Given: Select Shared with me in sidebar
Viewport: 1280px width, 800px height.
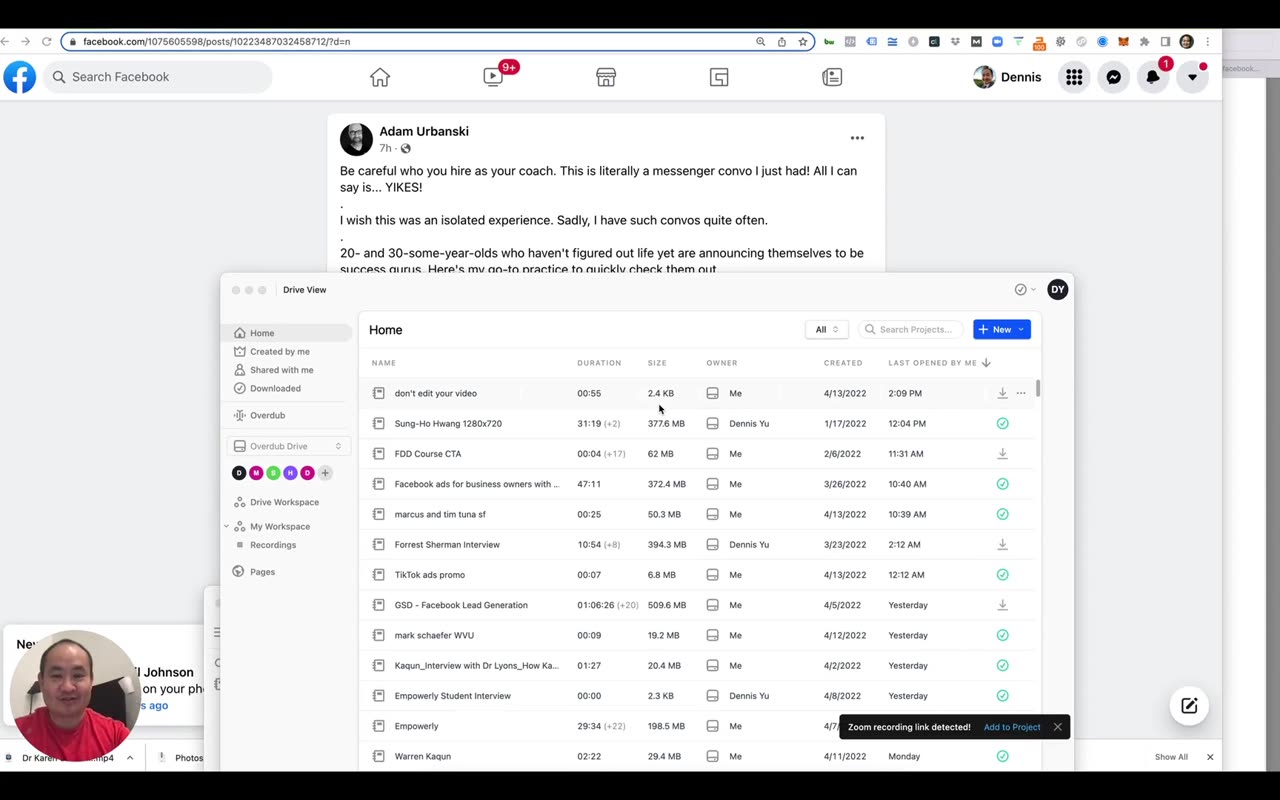Looking at the screenshot, I should pyautogui.click(x=281, y=370).
